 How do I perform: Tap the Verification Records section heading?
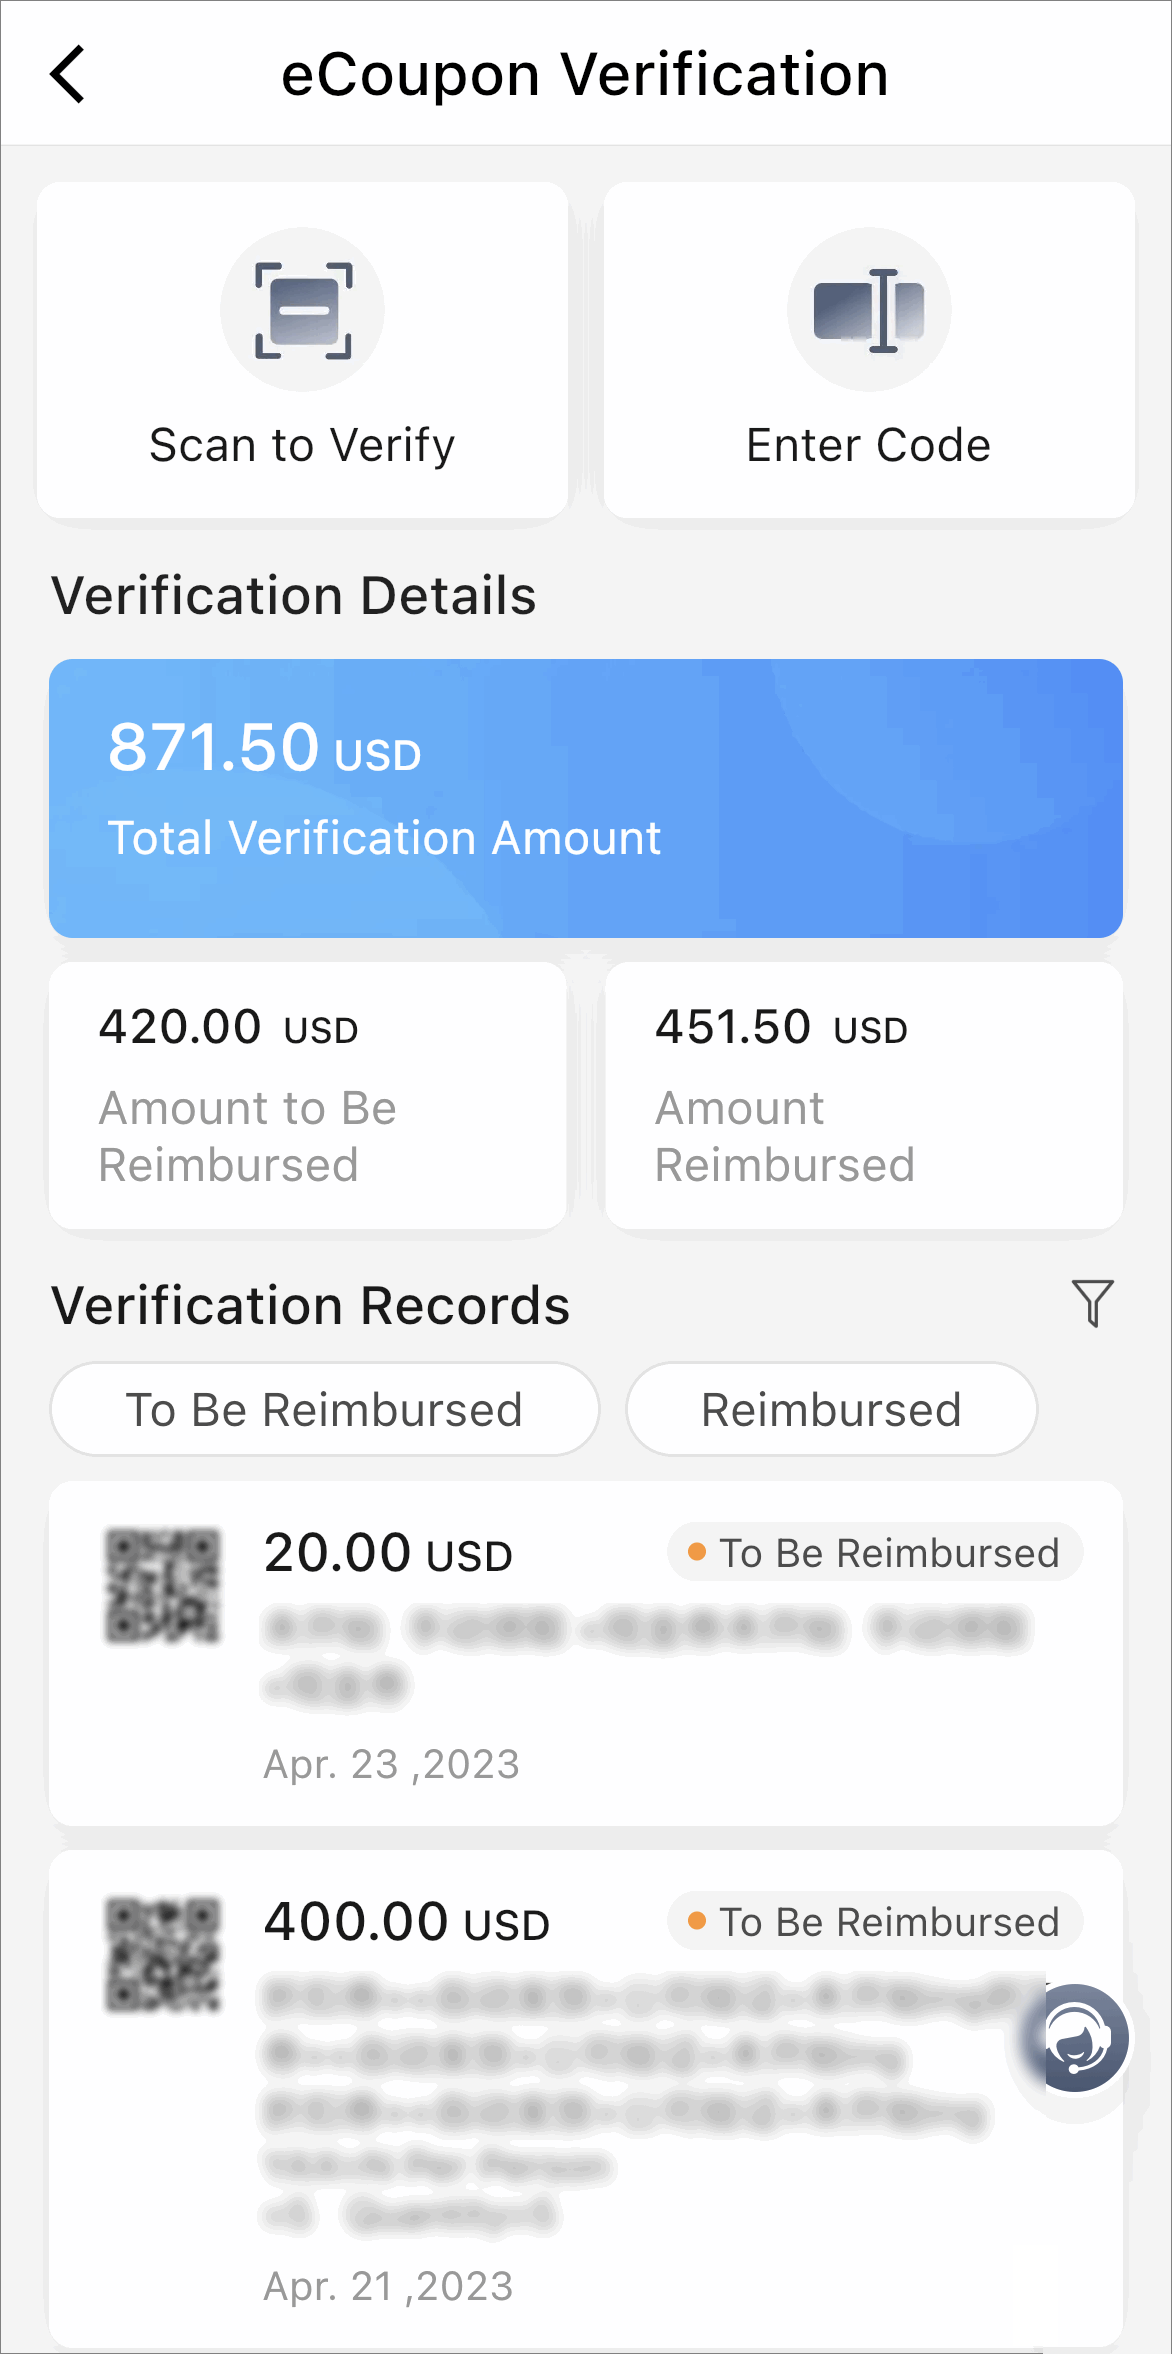tap(311, 1305)
